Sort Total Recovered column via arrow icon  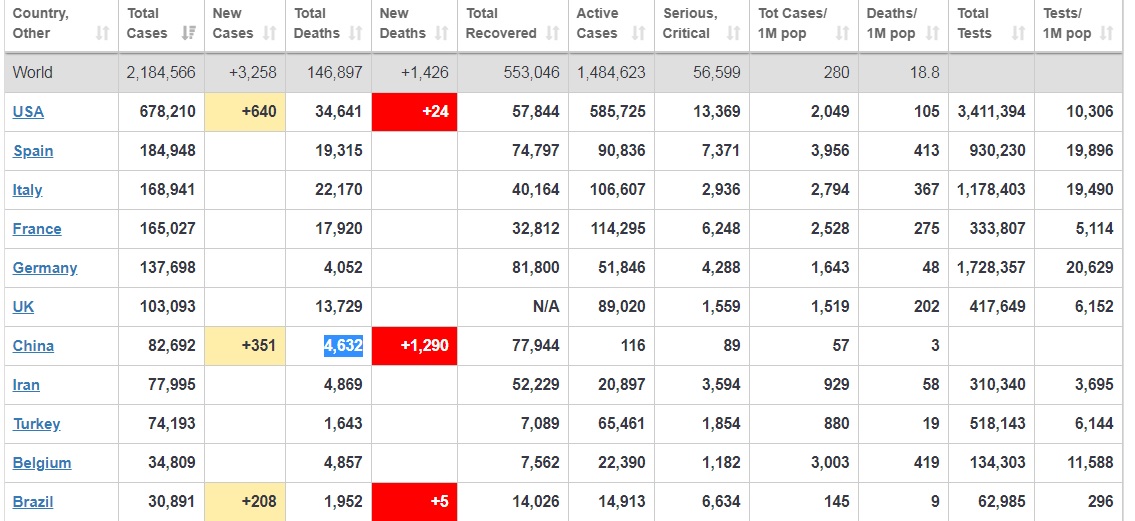tap(553, 34)
